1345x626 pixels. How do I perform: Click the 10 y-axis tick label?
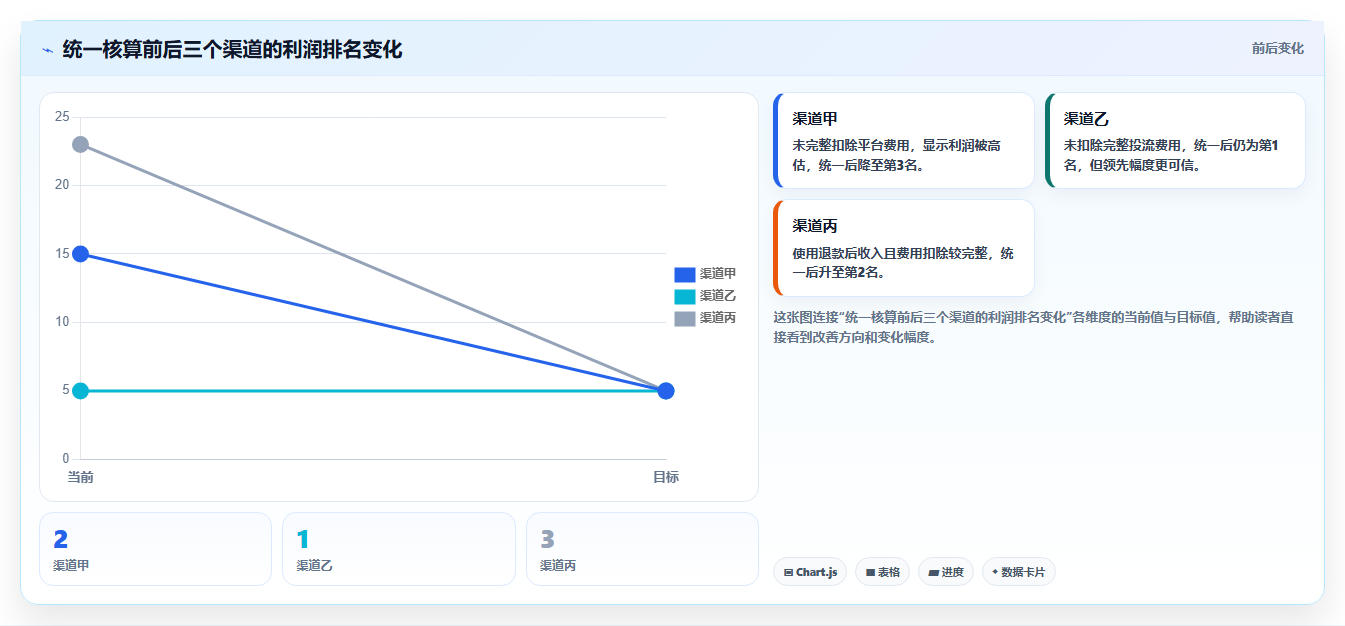click(62, 322)
